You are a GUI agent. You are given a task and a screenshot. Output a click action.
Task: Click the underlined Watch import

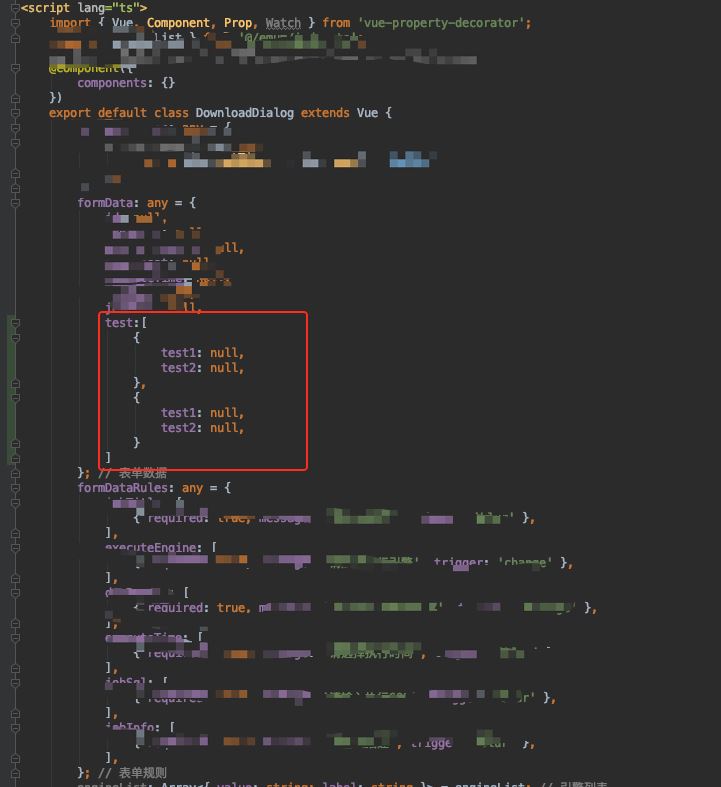283,23
